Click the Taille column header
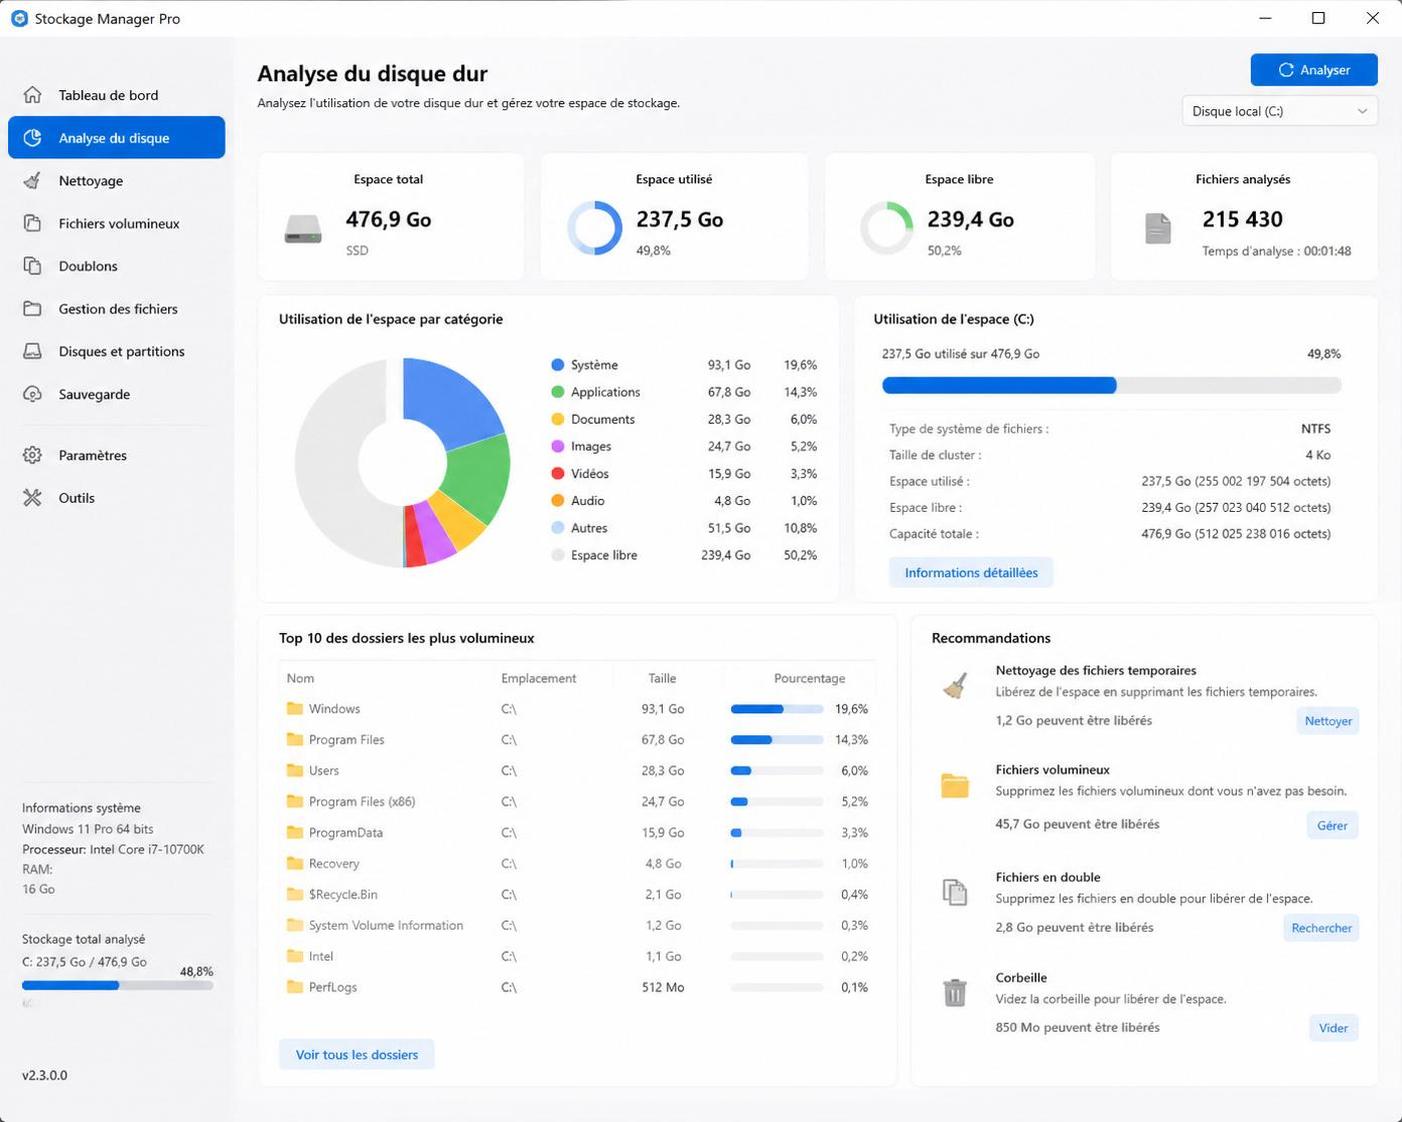 (662, 679)
